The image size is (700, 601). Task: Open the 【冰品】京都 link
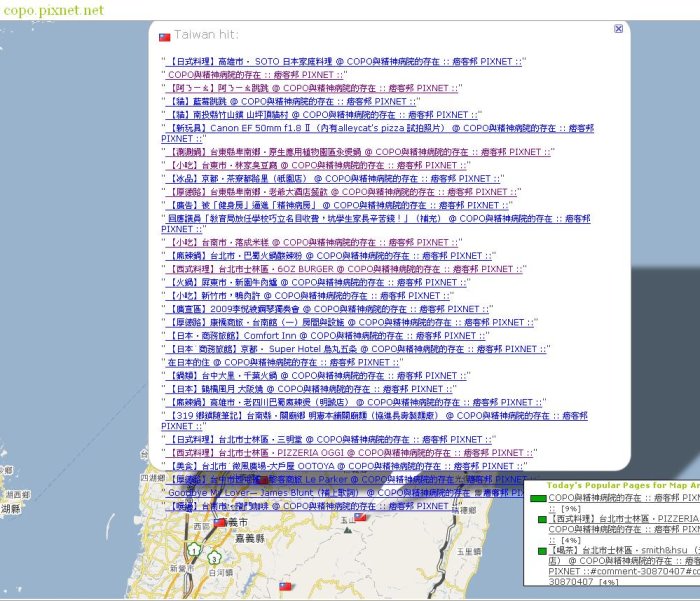coord(333,179)
